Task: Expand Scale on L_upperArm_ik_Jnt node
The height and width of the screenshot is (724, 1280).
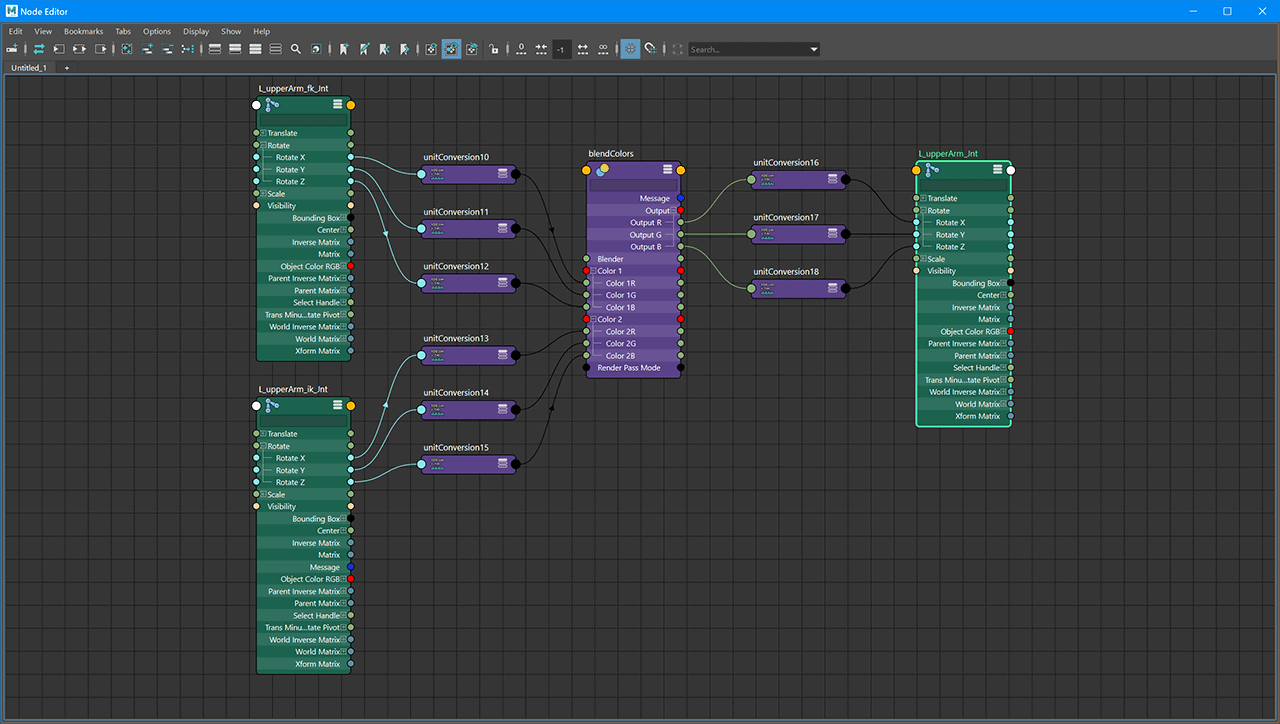Action: tap(264, 494)
